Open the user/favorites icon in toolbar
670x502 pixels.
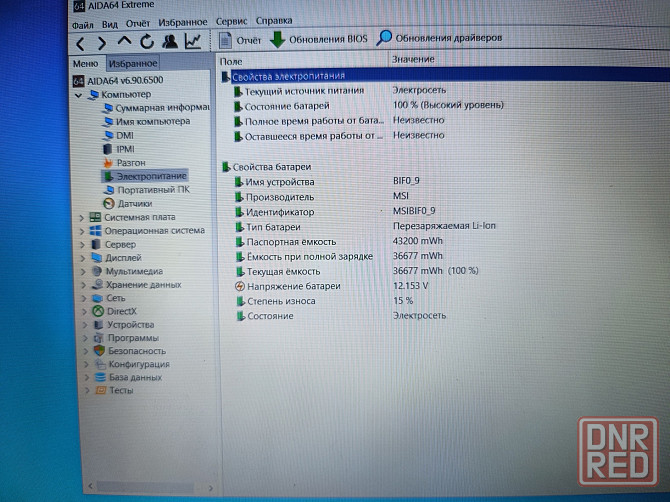(x=169, y=41)
